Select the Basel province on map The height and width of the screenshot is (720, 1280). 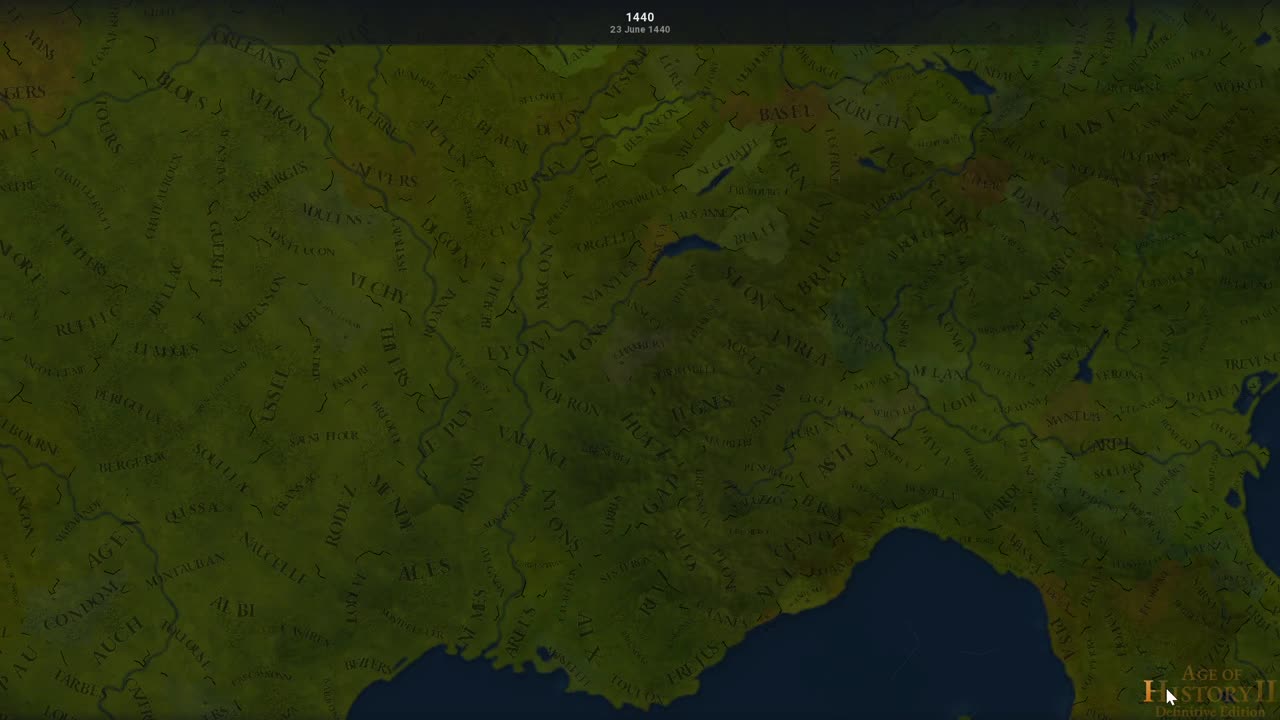click(785, 112)
